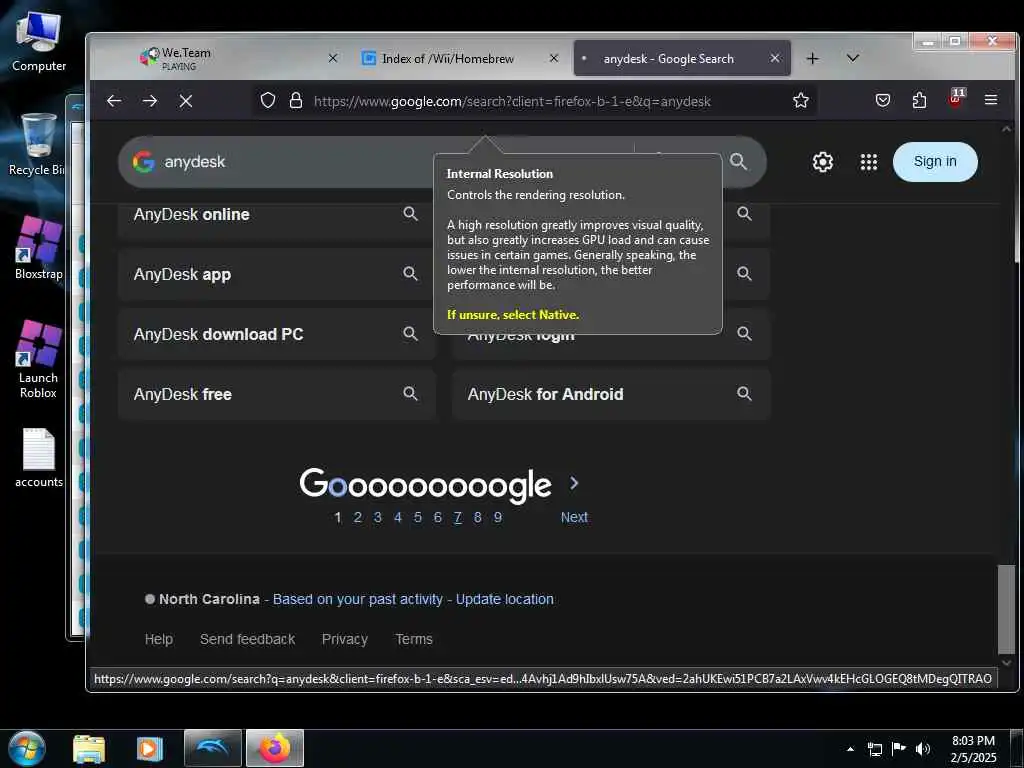Open the tracking protection shield icon
The width and height of the screenshot is (1024, 768).
[268, 101]
